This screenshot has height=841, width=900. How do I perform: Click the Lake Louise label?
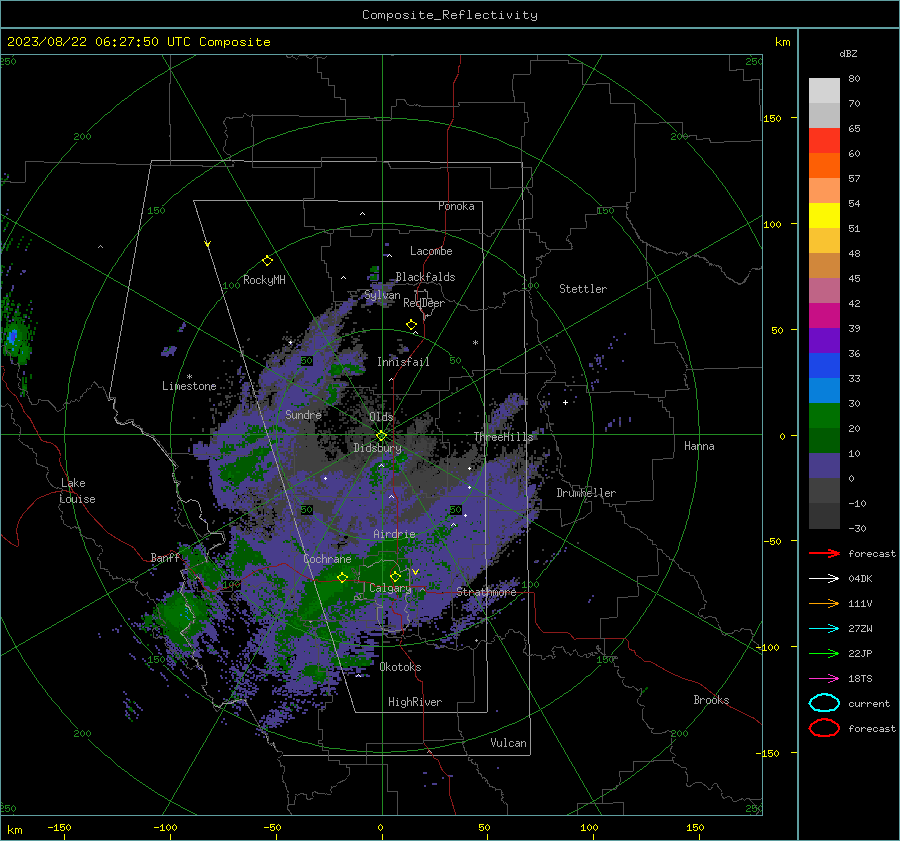(x=77, y=491)
